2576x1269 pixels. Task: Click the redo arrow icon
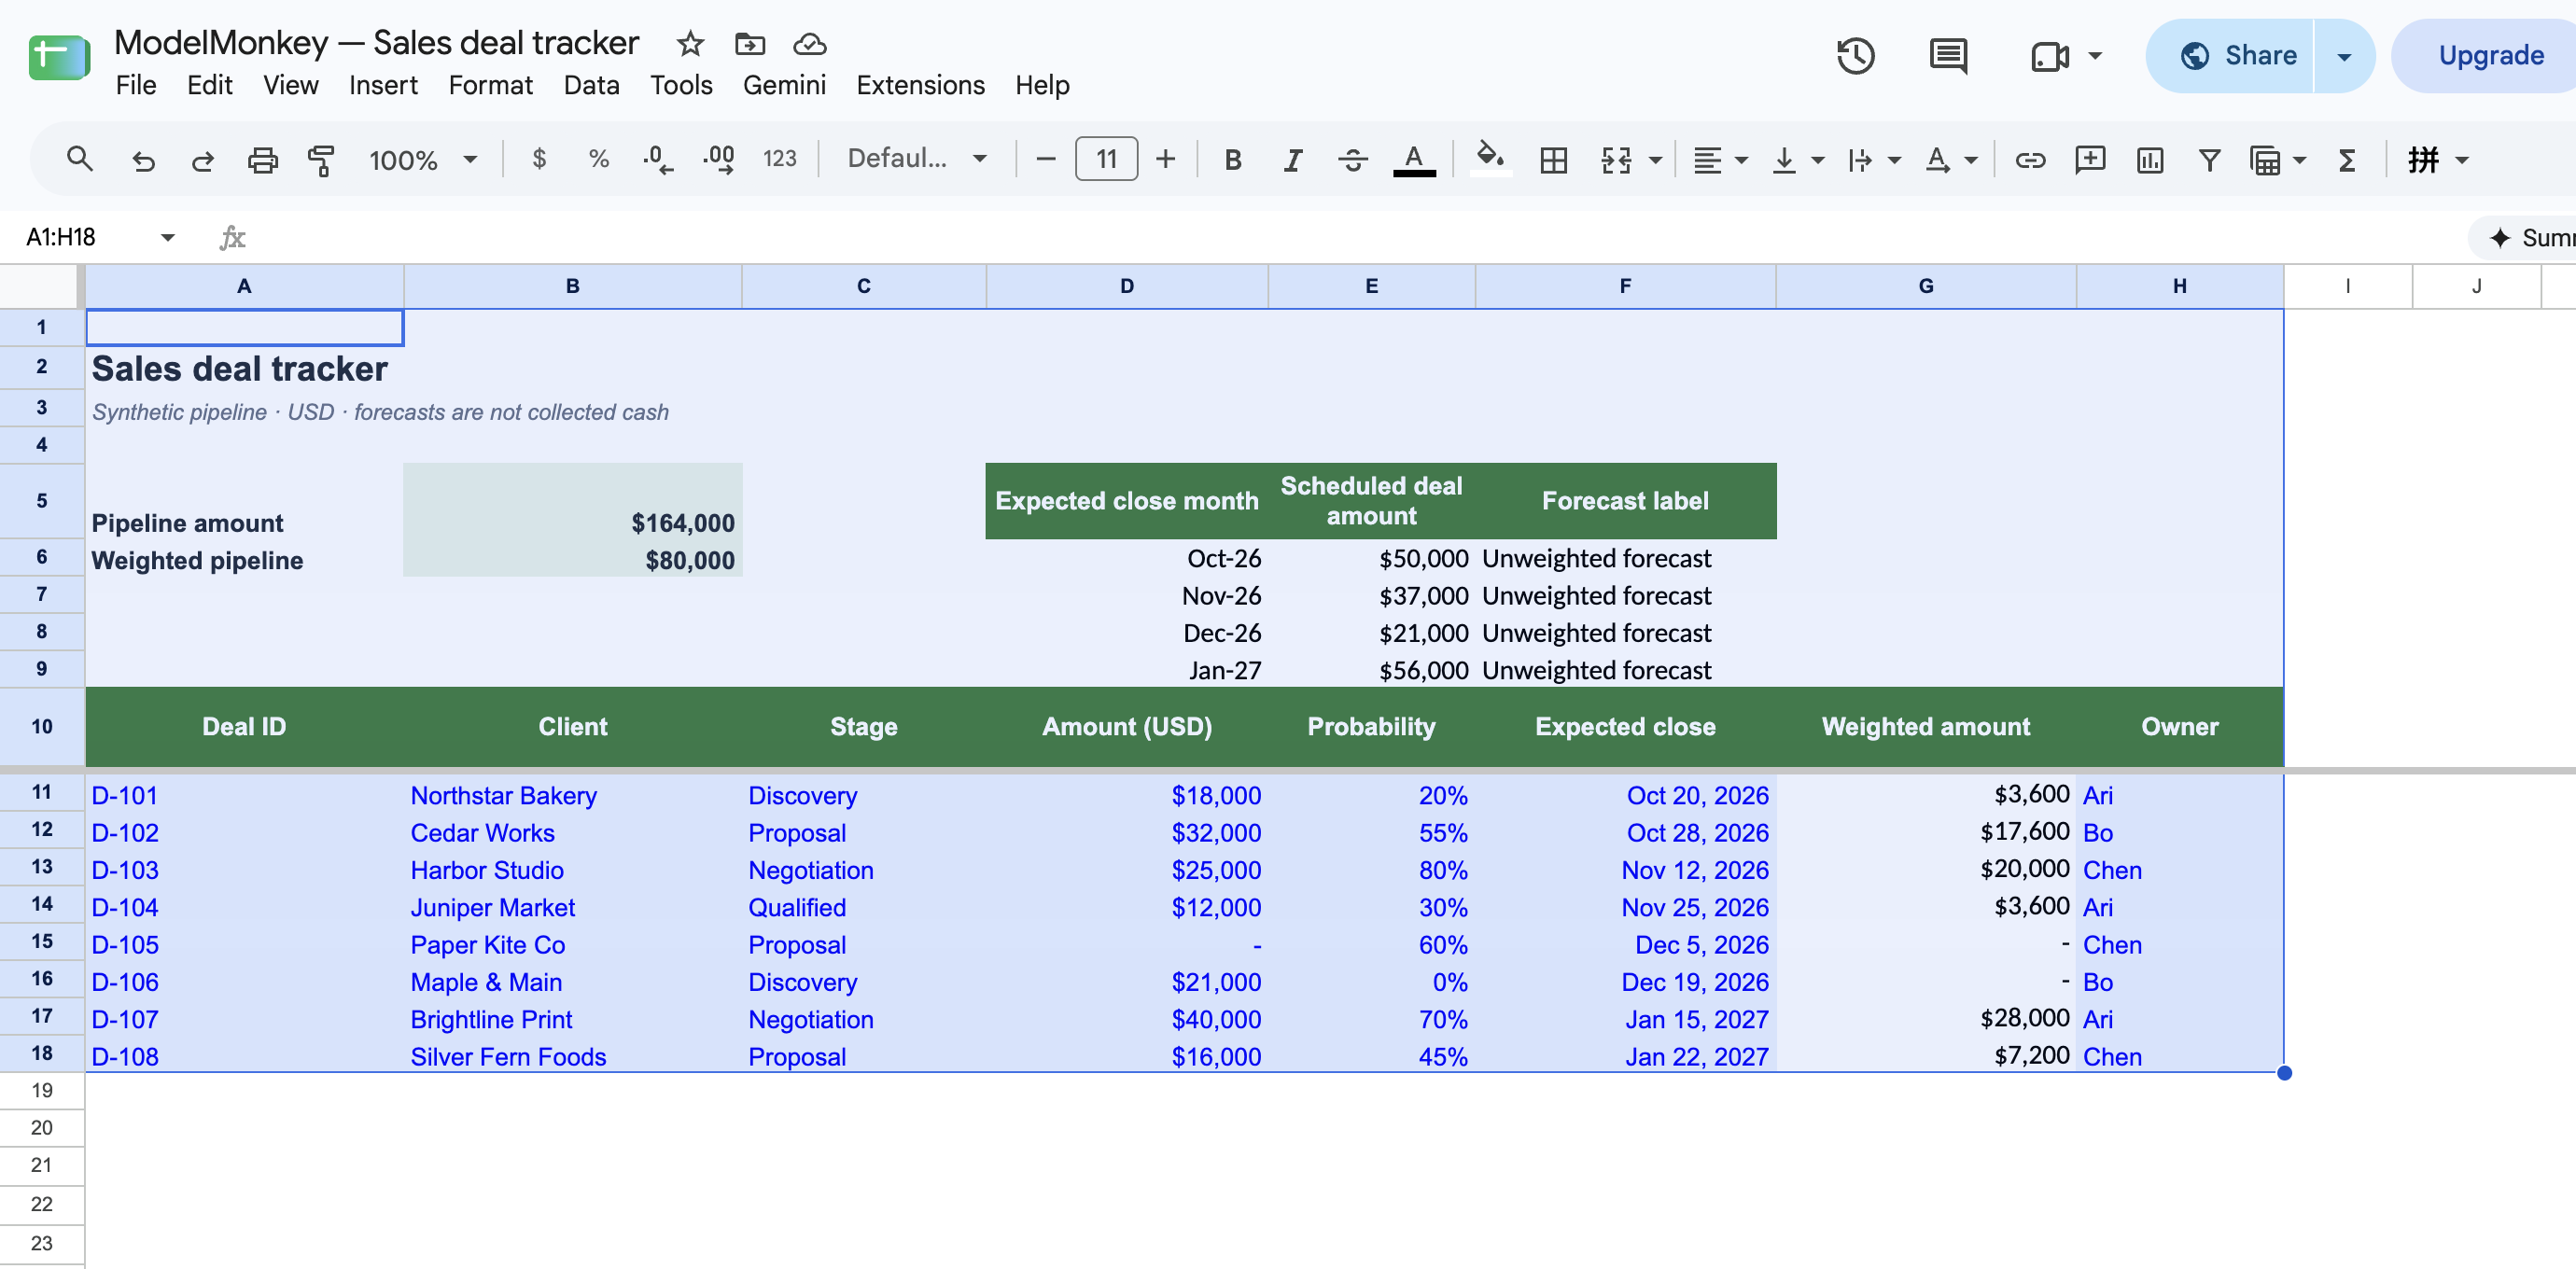click(203, 160)
